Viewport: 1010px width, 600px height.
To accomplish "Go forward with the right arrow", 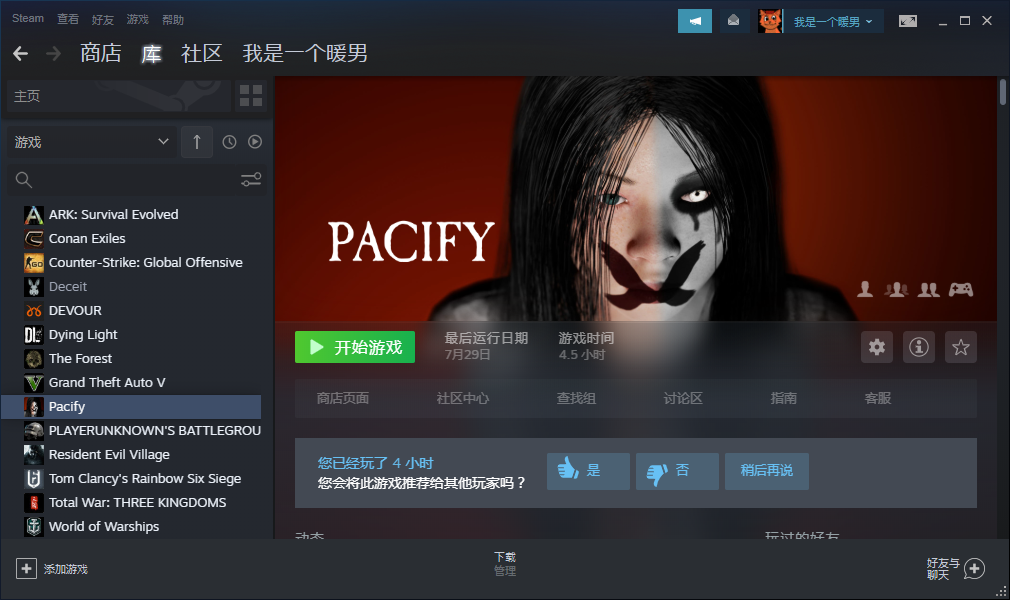I will [53, 53].
